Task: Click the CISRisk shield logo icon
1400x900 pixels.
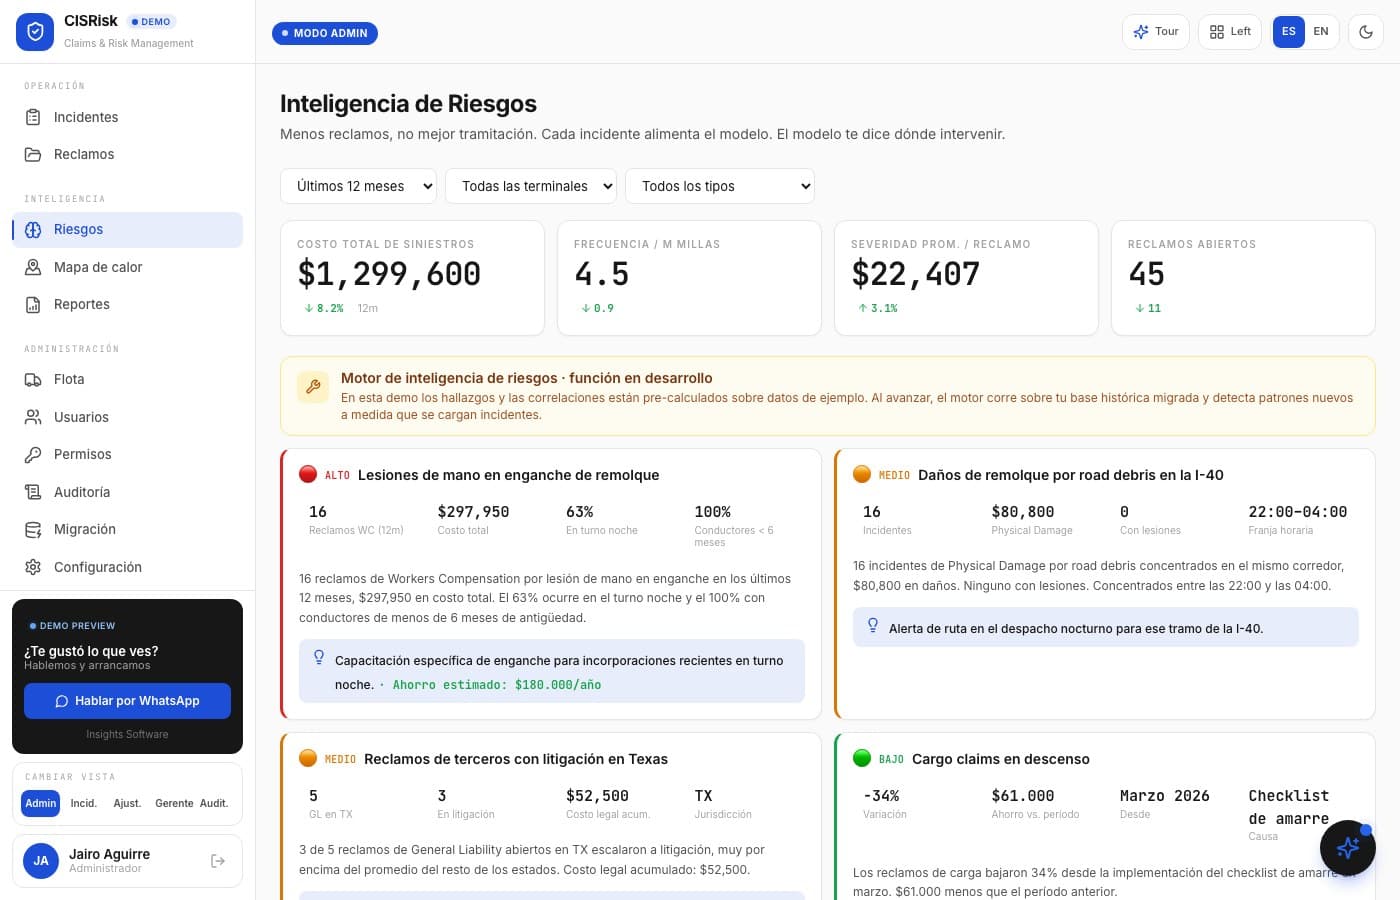Action: pos(35,32)
